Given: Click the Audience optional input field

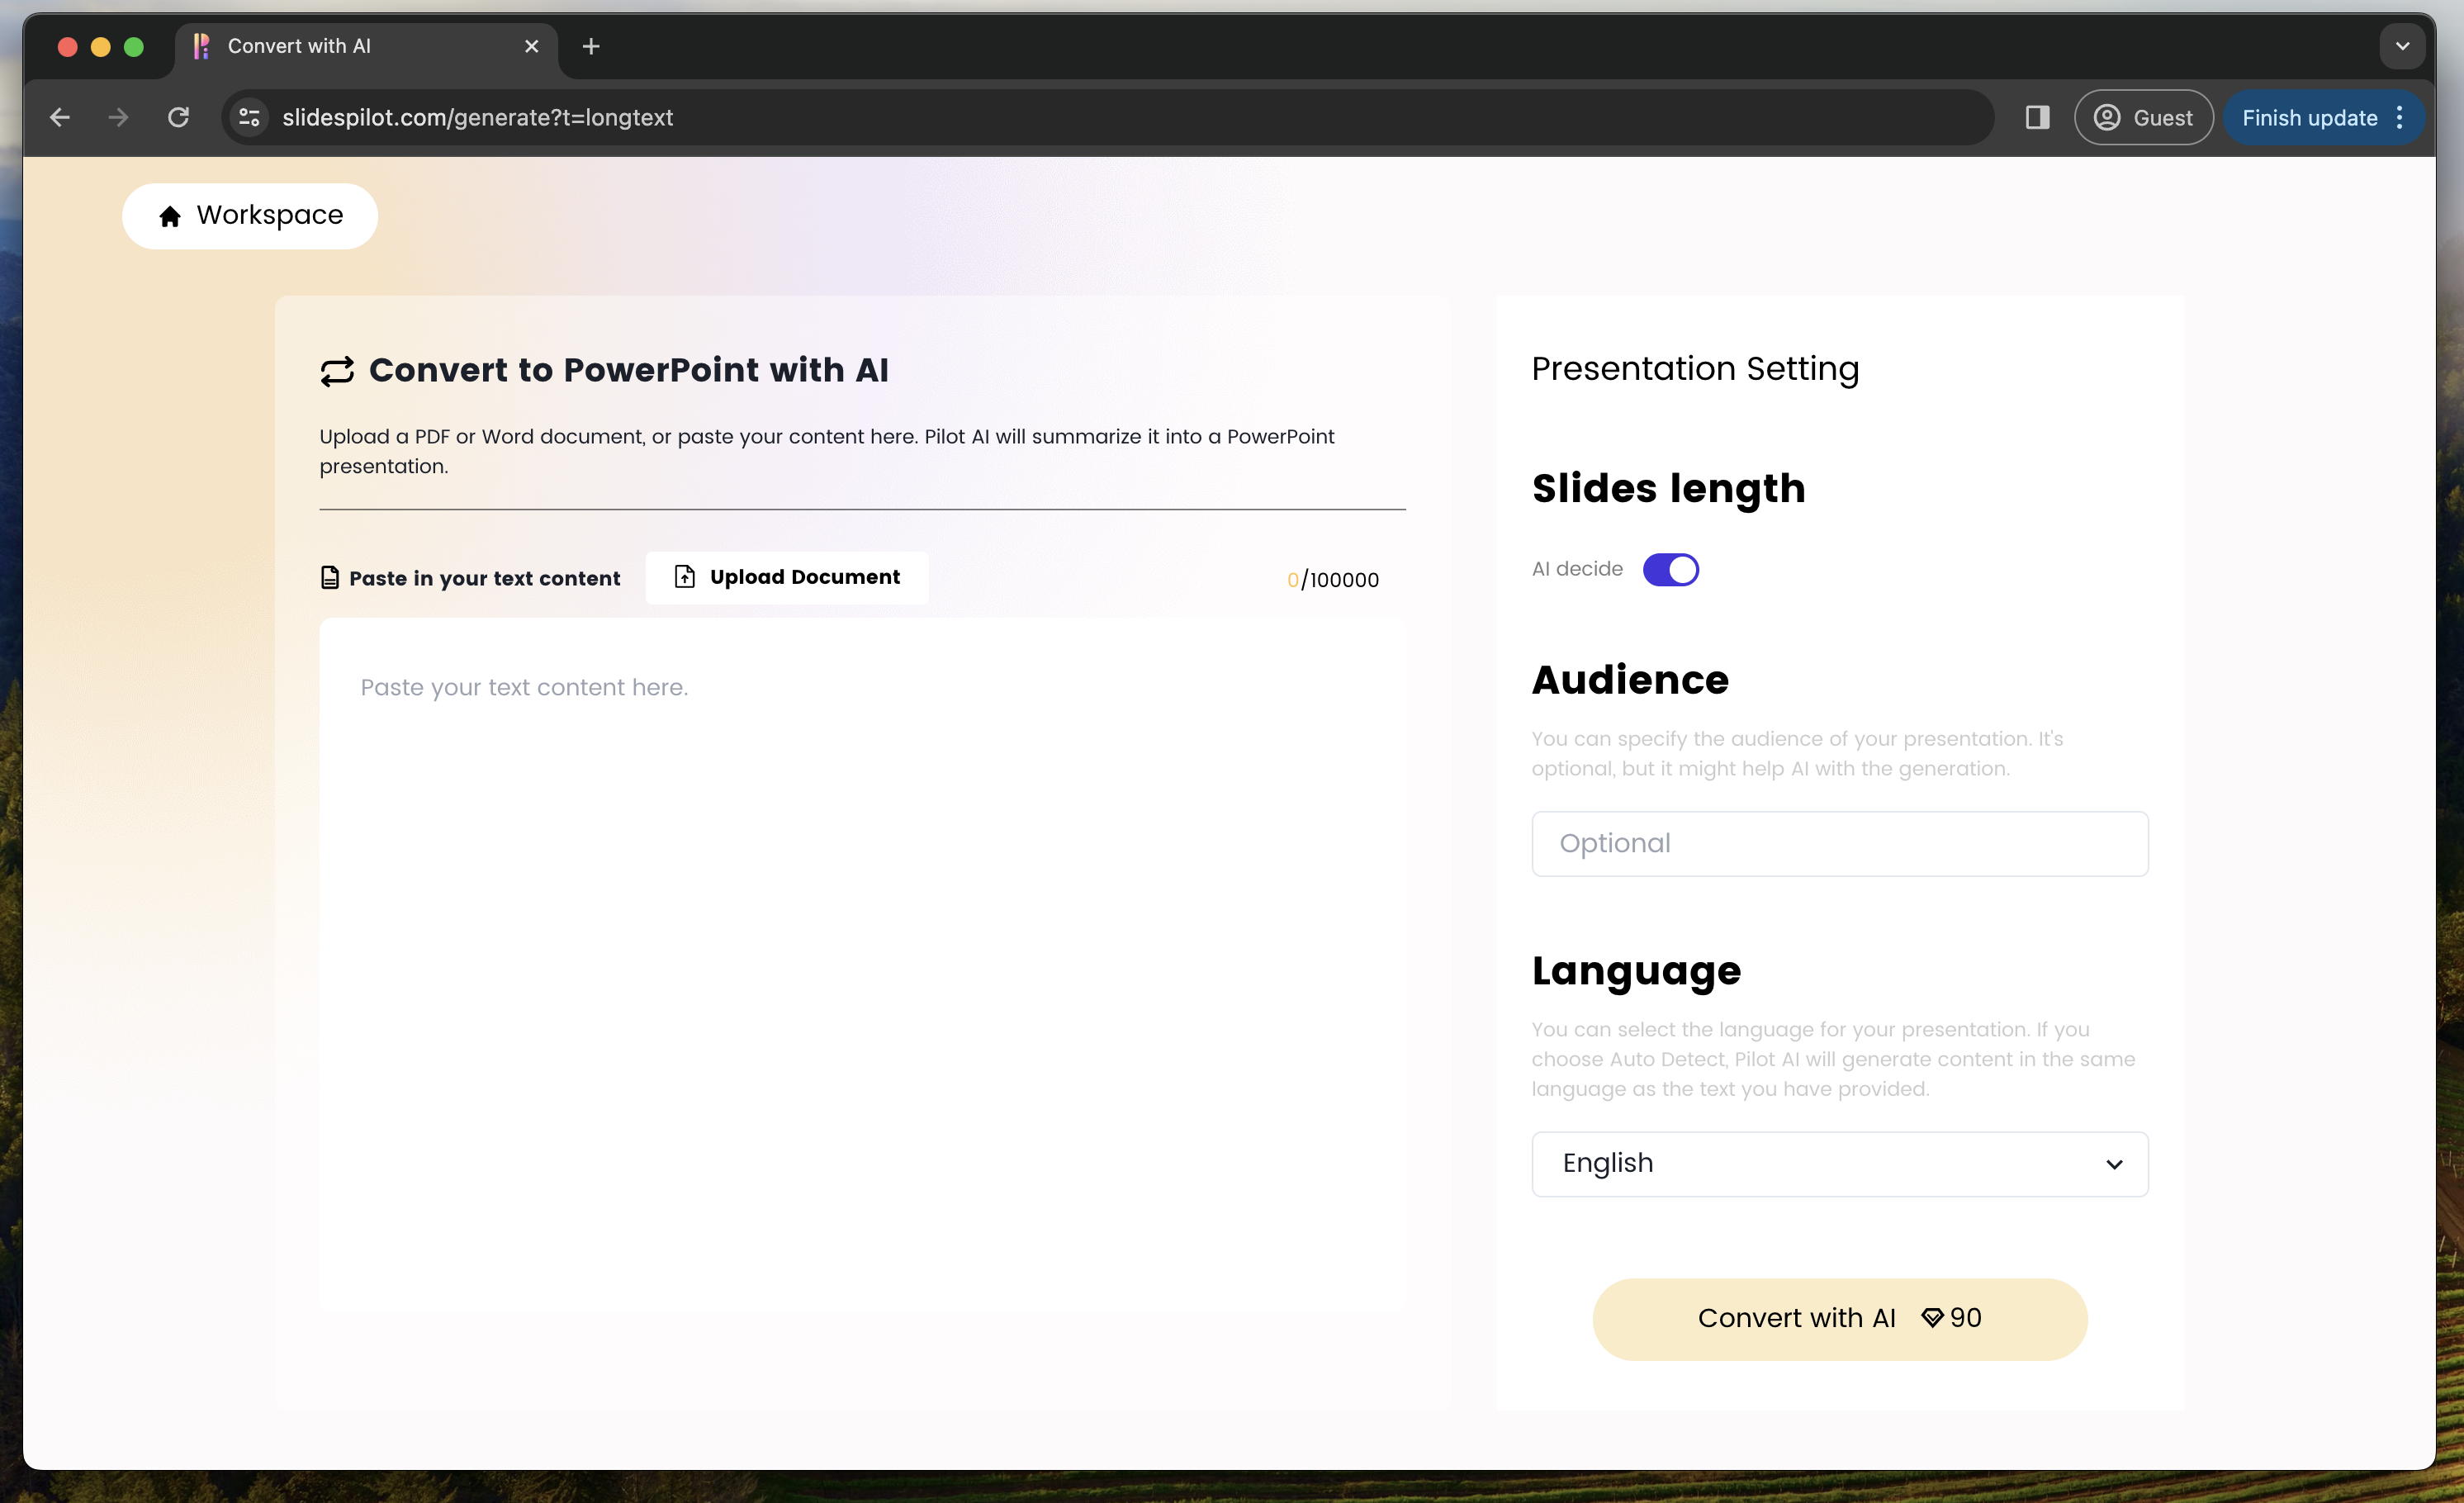Looking at the screenshot, I should point(1839,843).
